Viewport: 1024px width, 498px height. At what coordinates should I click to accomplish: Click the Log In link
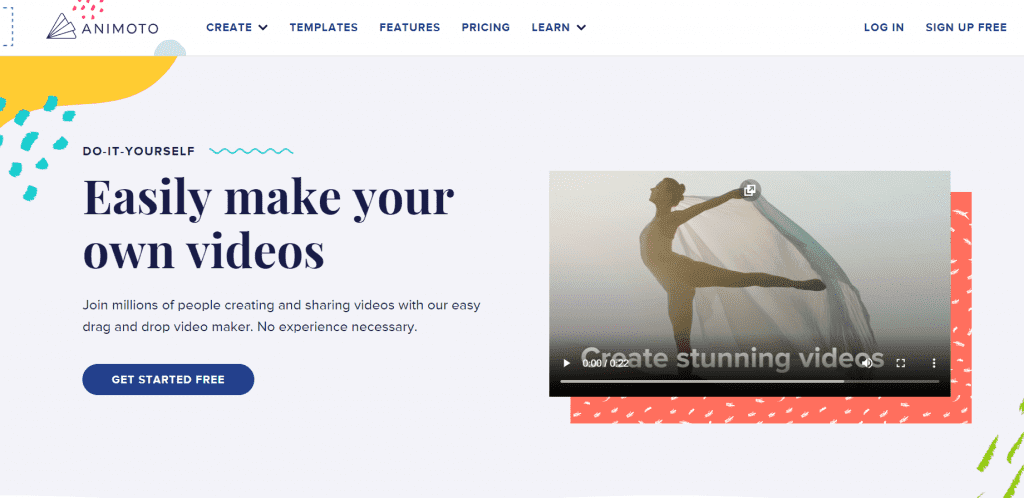(x=884, y=27)
